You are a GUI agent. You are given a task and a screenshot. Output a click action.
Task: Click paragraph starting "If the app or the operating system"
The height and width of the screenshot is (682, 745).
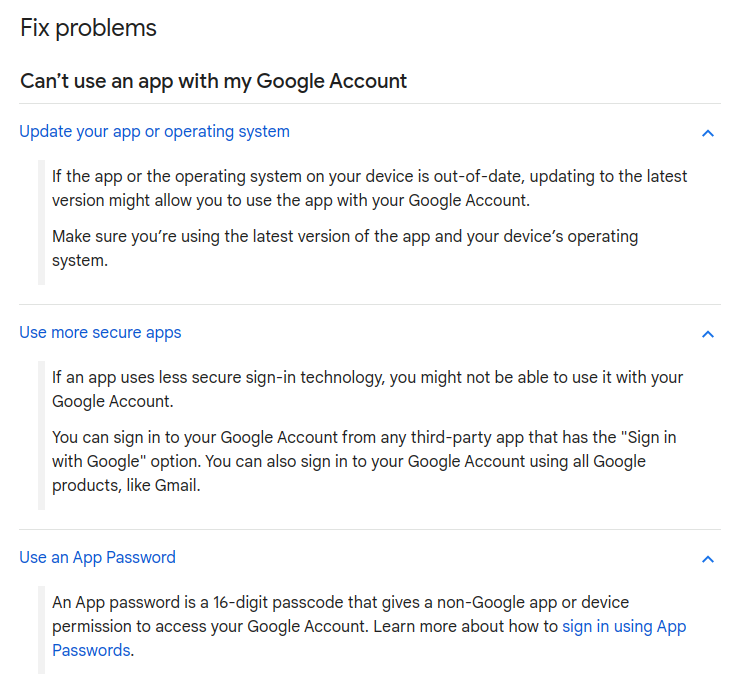[369, 188]
